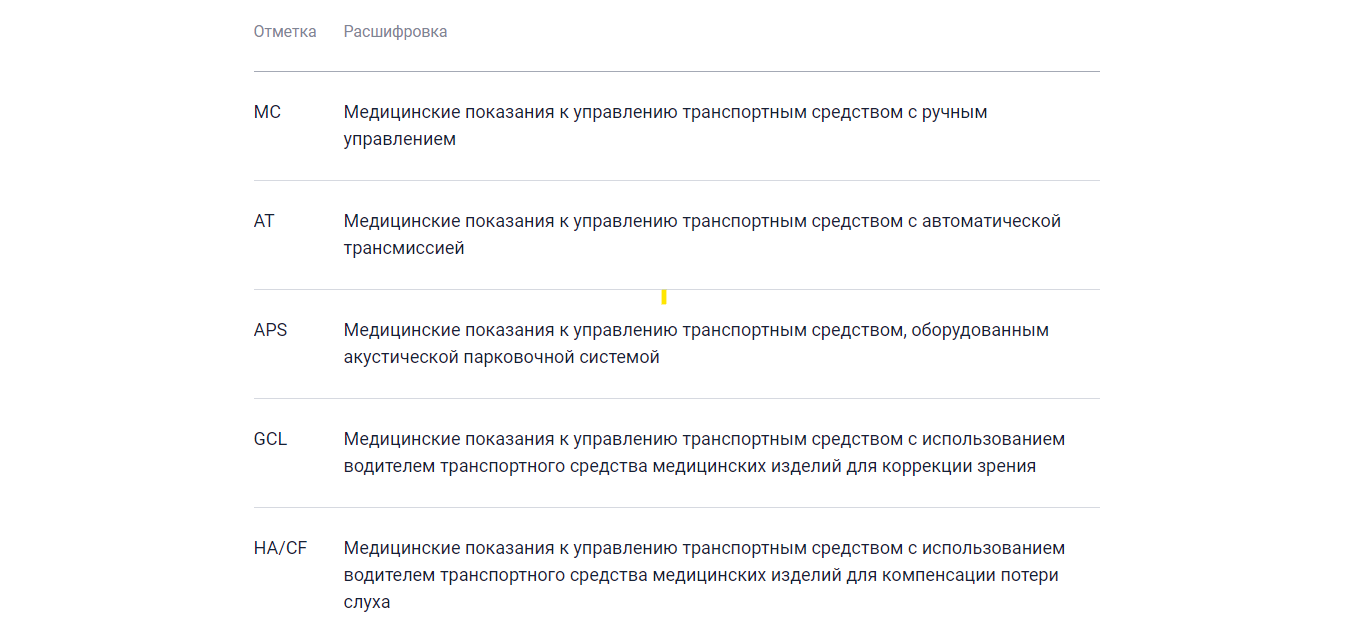Click the column header Расшифровка
Viewport: 1350px width, 629px height.
click(395, 31)
